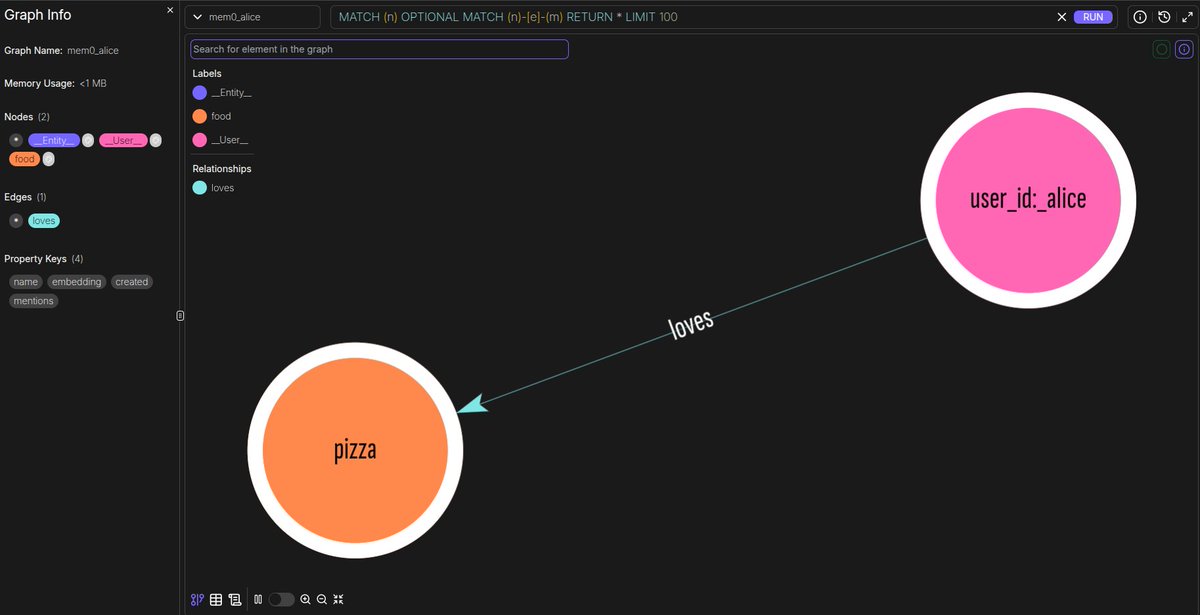Switch to the table view tab icon
The width and height of the screenshot is (1200, 615).
pyautogui.click(x=216, y=599)
